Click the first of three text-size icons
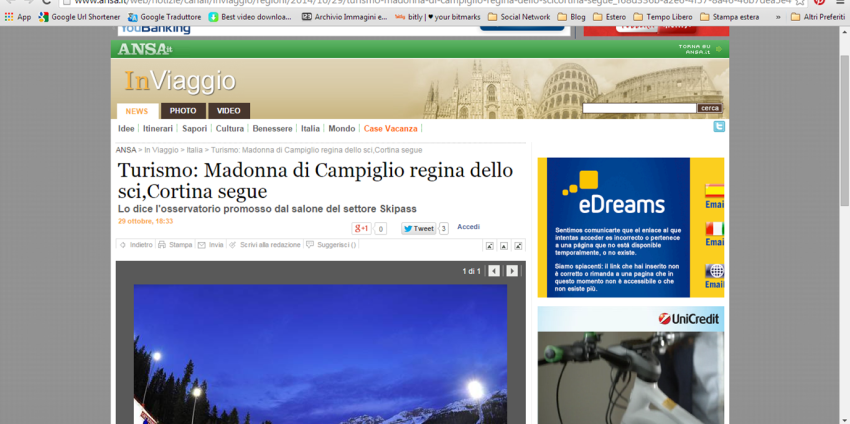 click(x=490, y=246)
